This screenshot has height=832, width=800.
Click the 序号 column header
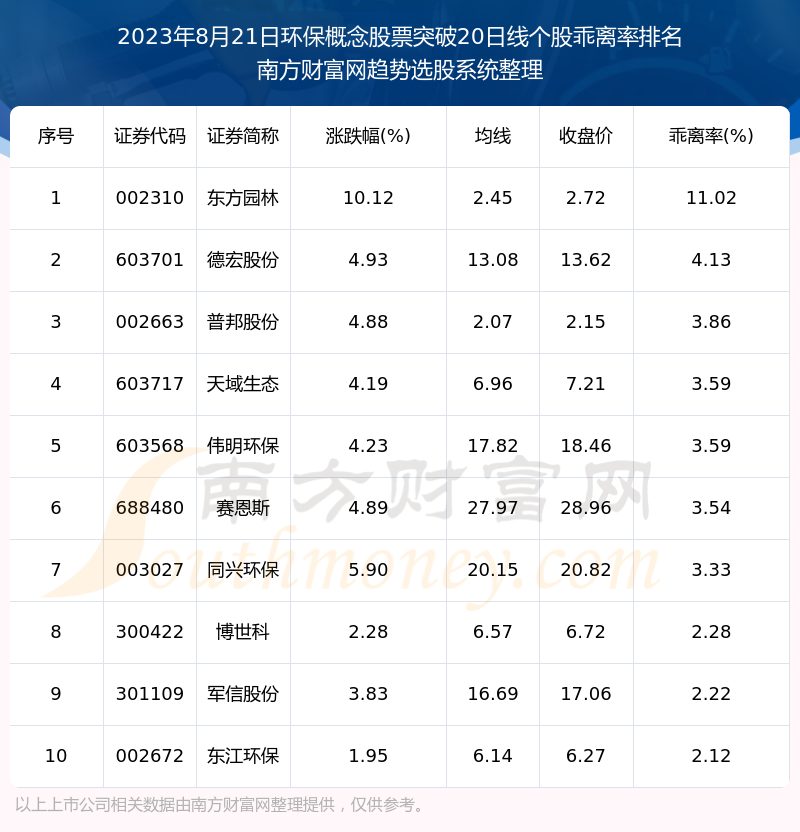tap(56, 136)
